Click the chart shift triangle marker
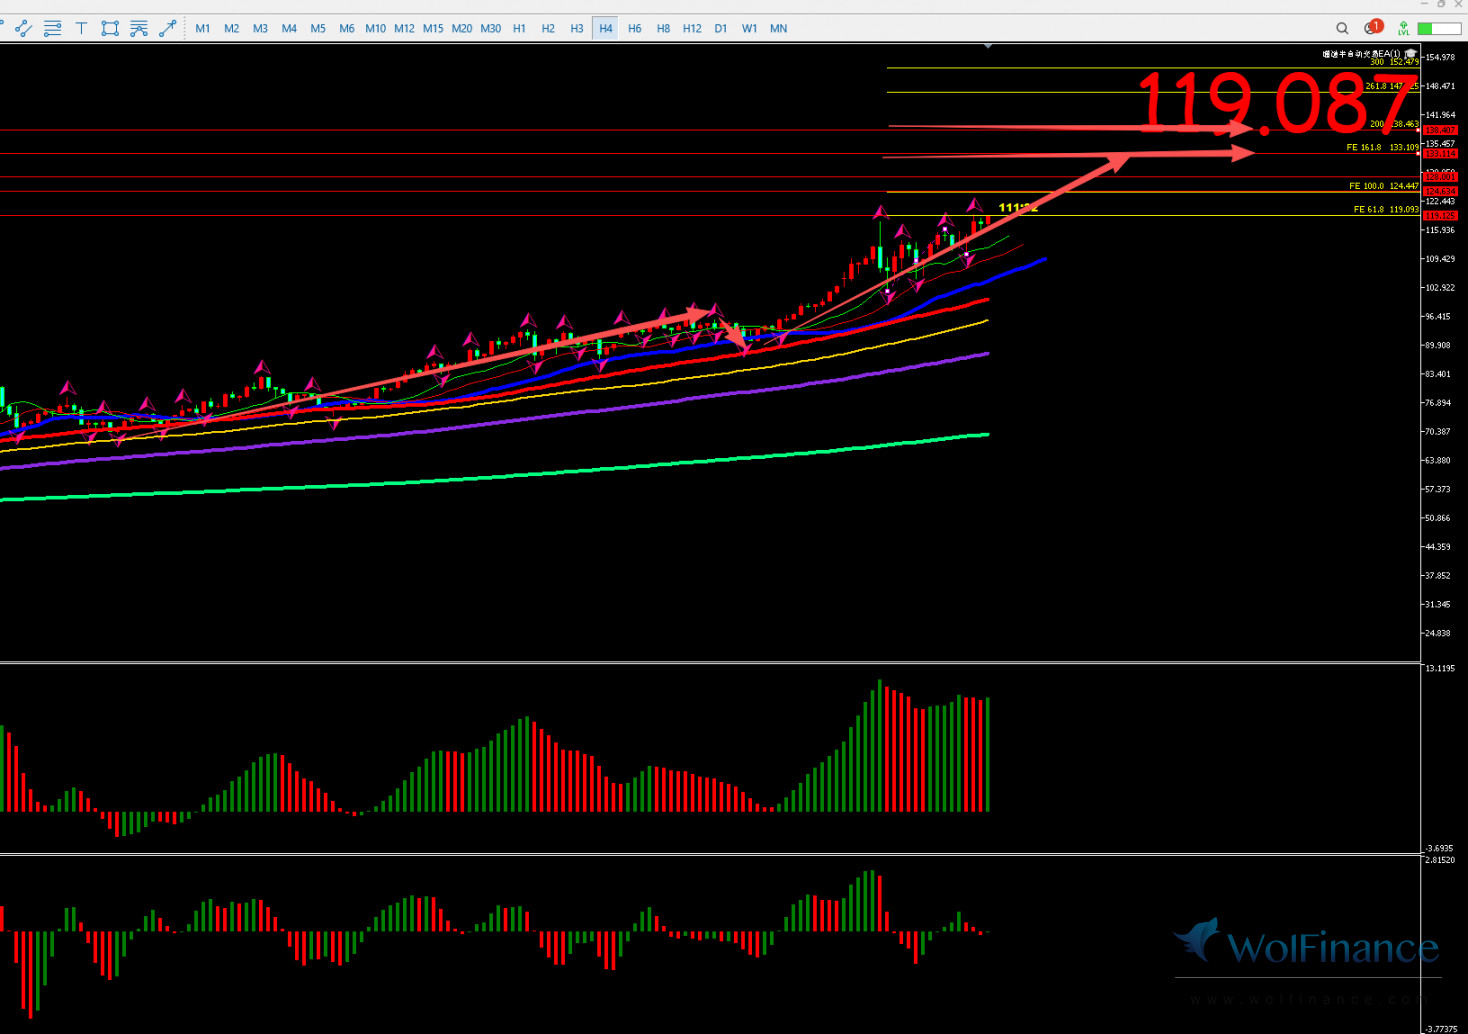This screenshot has width=1468, height=1034. point(988,46)
